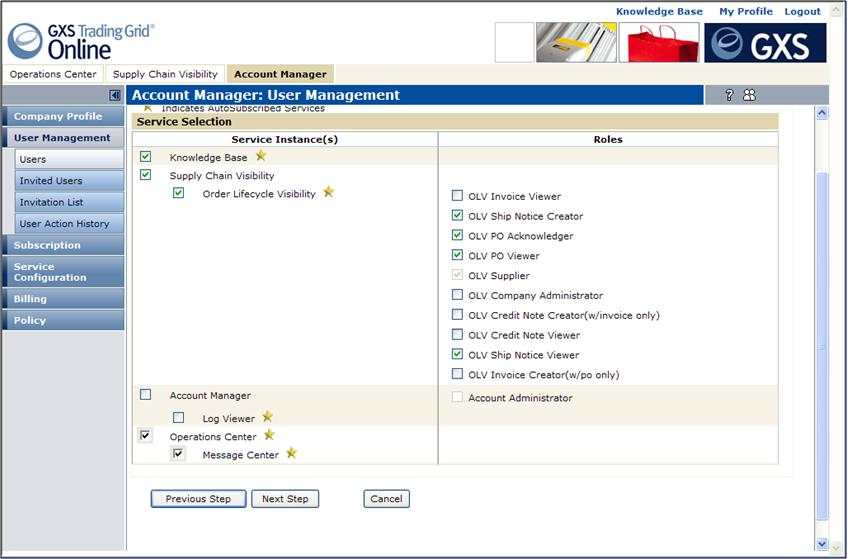Click the Next Step button
The height and width of the screenshot is (559, 848).
click(285, 498)
